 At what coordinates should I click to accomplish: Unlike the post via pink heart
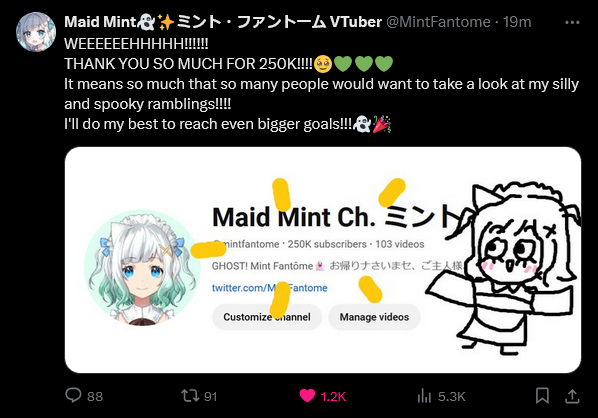pos(307,395)
